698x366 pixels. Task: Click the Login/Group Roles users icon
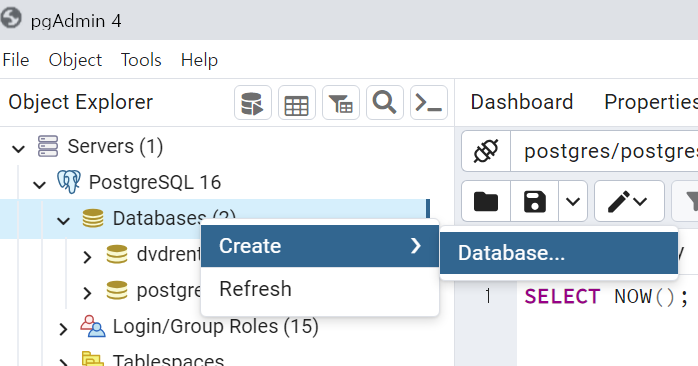coord(93,326)
